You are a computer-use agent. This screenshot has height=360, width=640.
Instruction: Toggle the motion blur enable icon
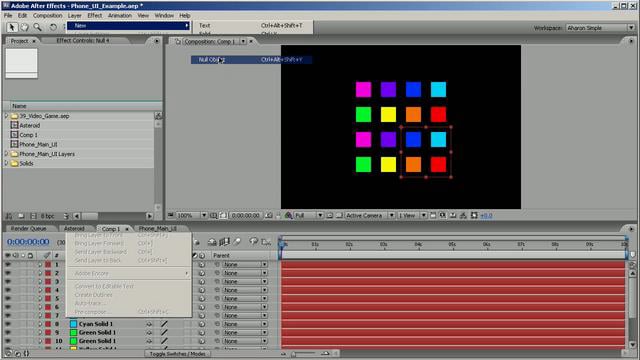(237, 242)
